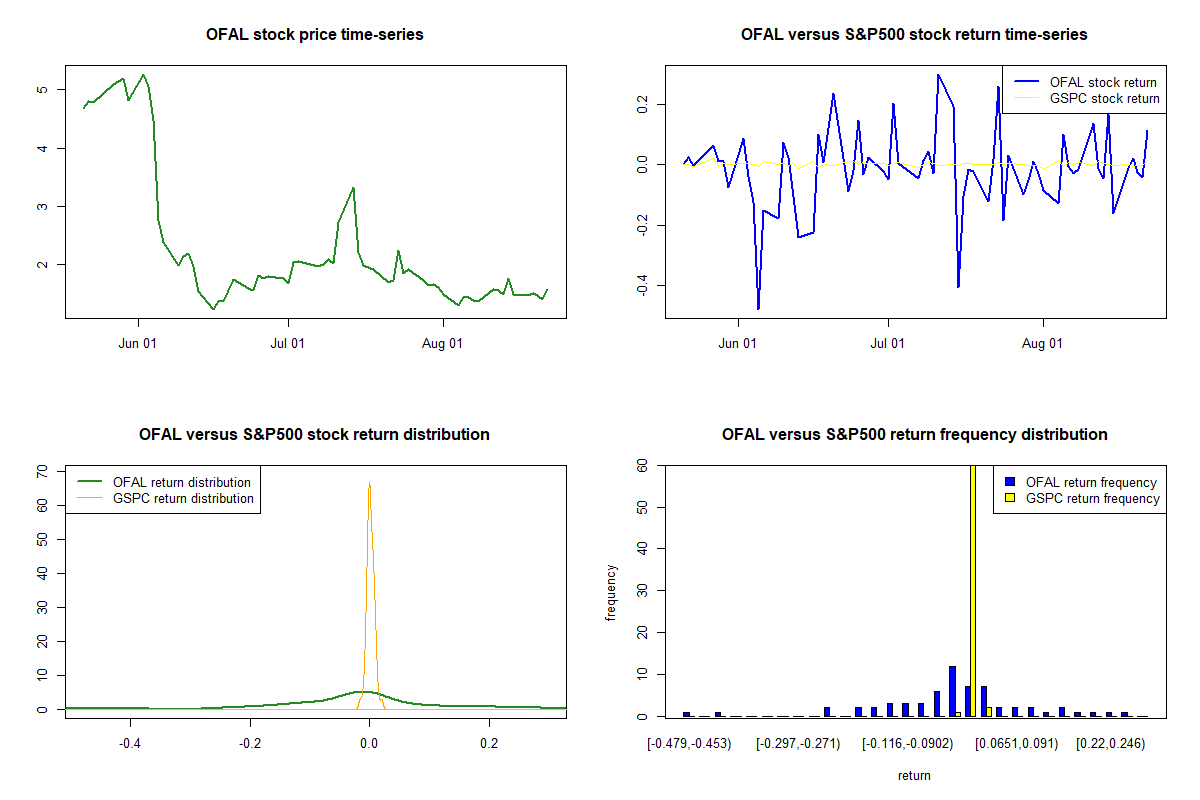Click the 'OFAL versus S&P500 stock return distribution' title
1200x800 pixels.
[314, 435]
